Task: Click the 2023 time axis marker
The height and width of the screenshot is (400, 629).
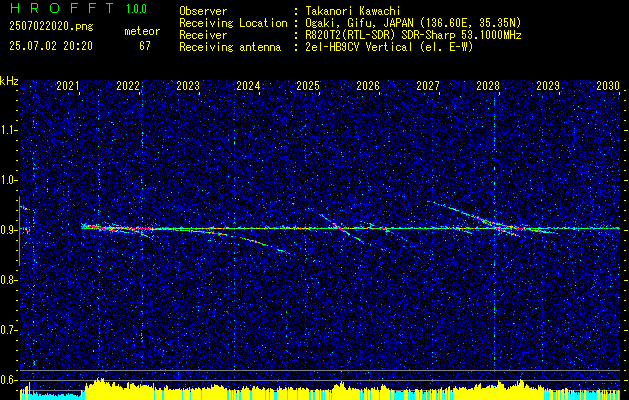Action: pos(188,86)
